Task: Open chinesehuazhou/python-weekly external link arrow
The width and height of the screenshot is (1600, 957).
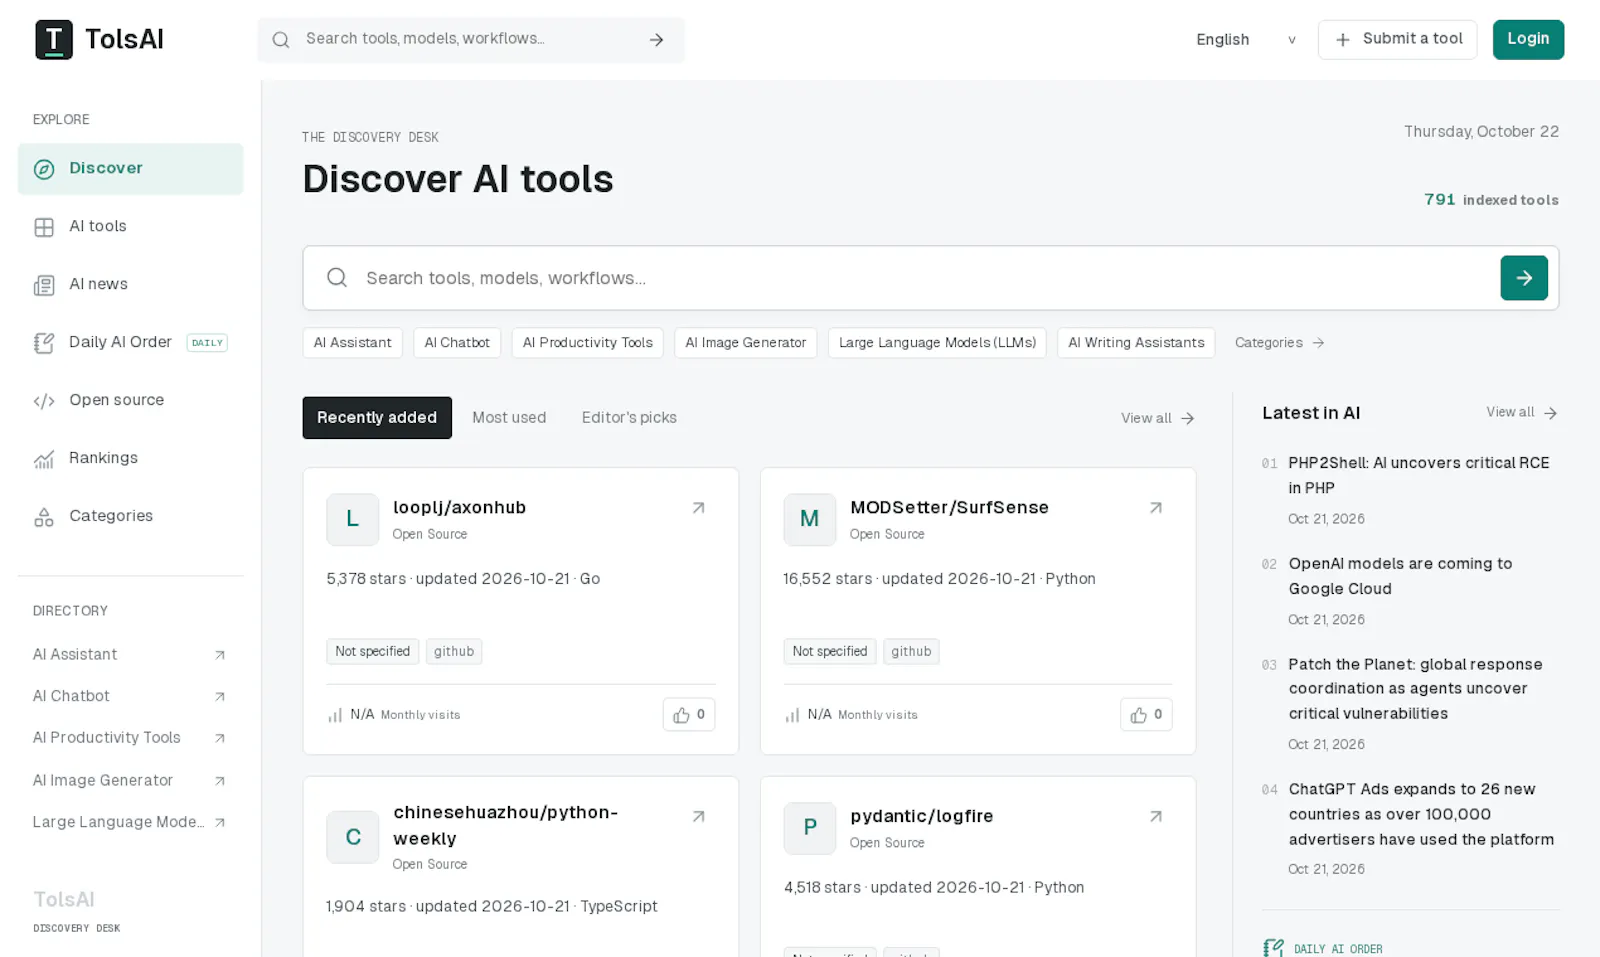Action: click(x=699, y=817)
